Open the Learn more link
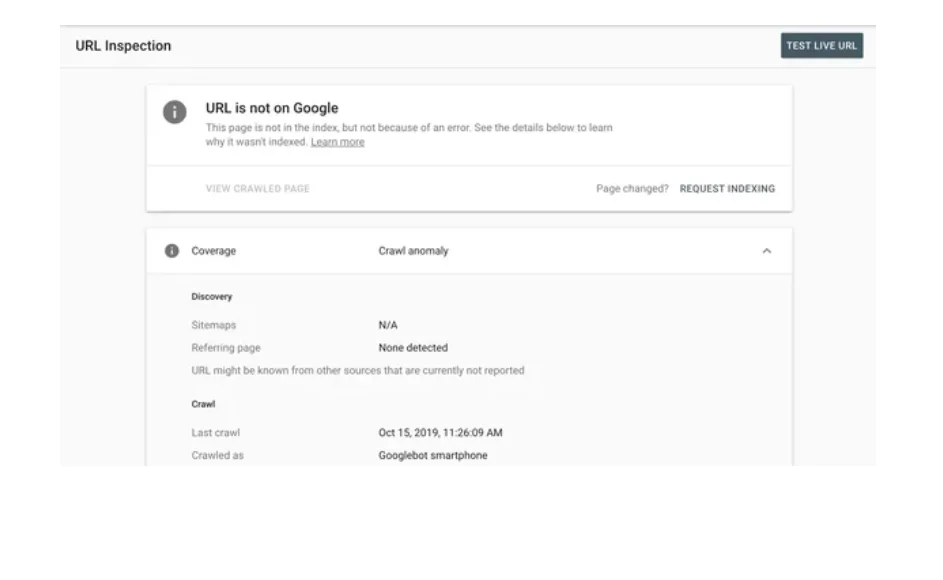The width and height of the screenshot is (943, 580). (338, 141)
